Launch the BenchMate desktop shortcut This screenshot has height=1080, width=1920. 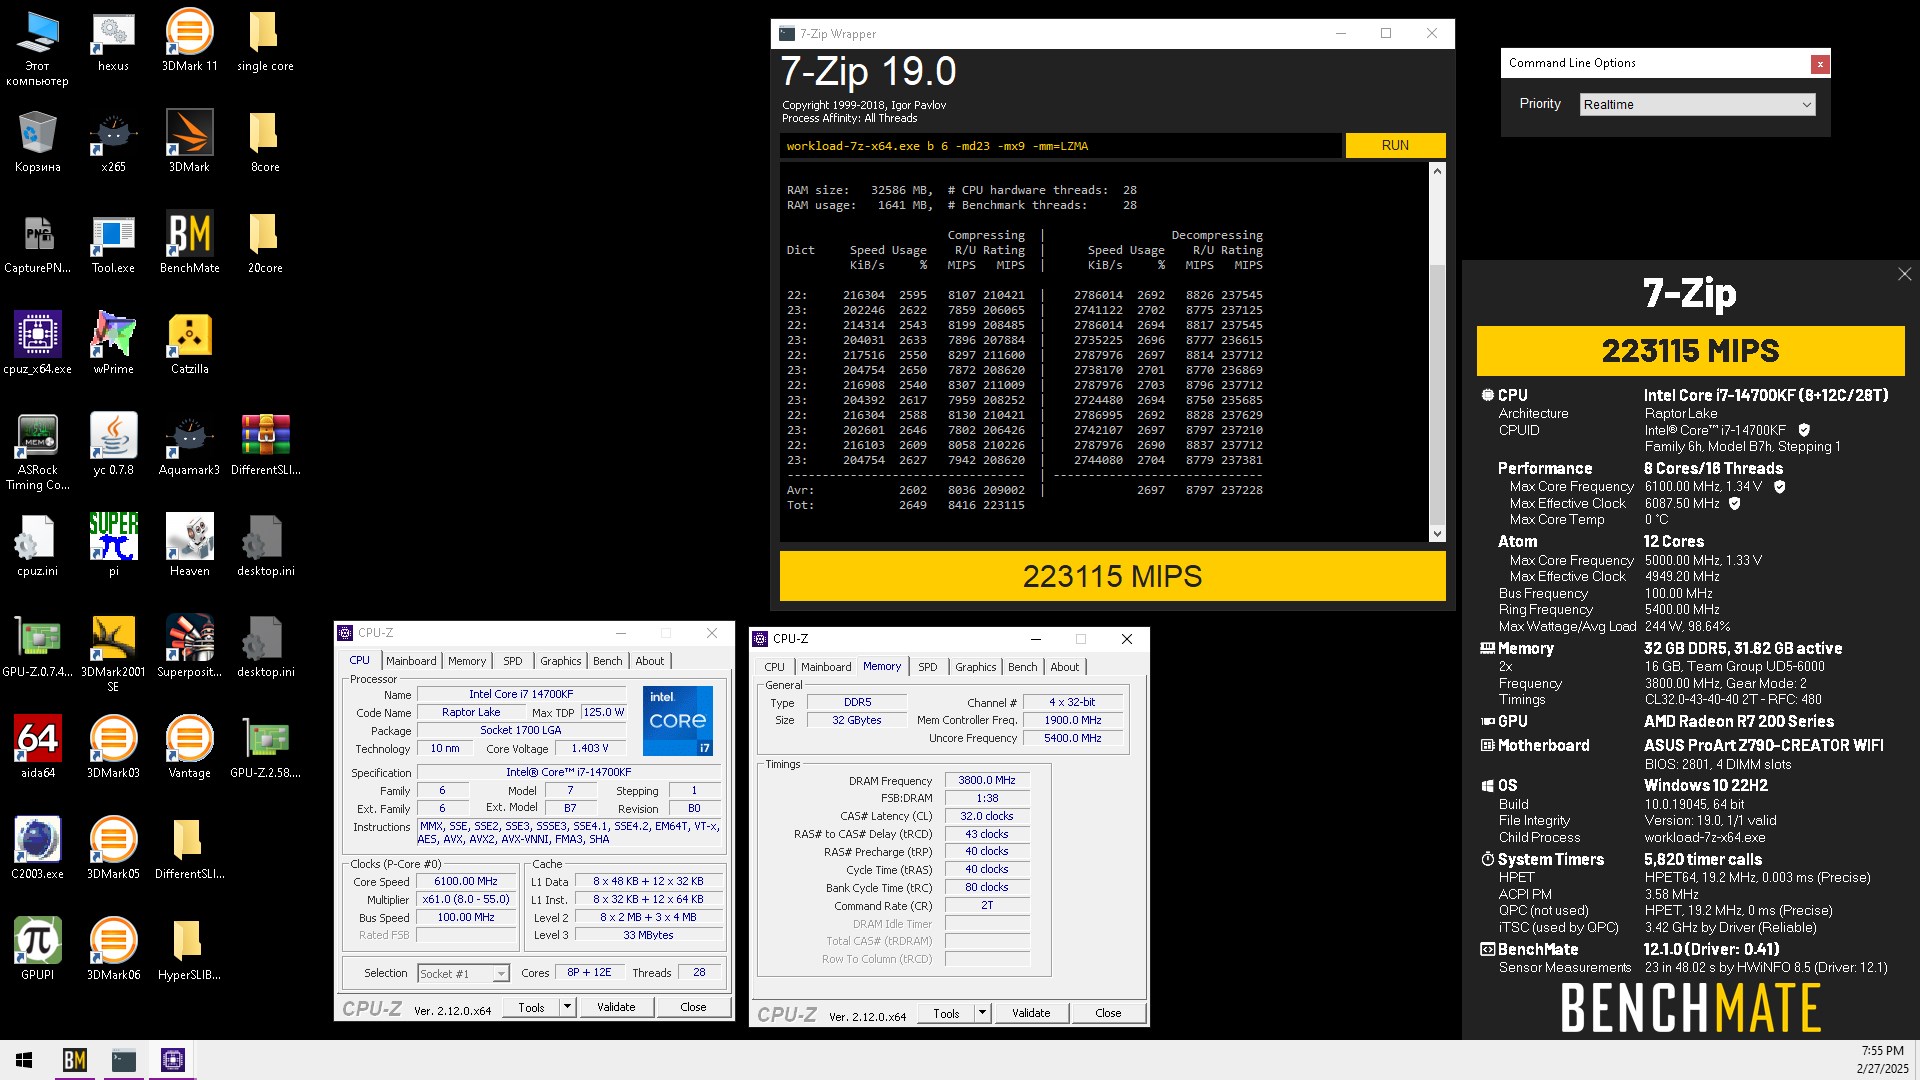[x=189, y=243]
